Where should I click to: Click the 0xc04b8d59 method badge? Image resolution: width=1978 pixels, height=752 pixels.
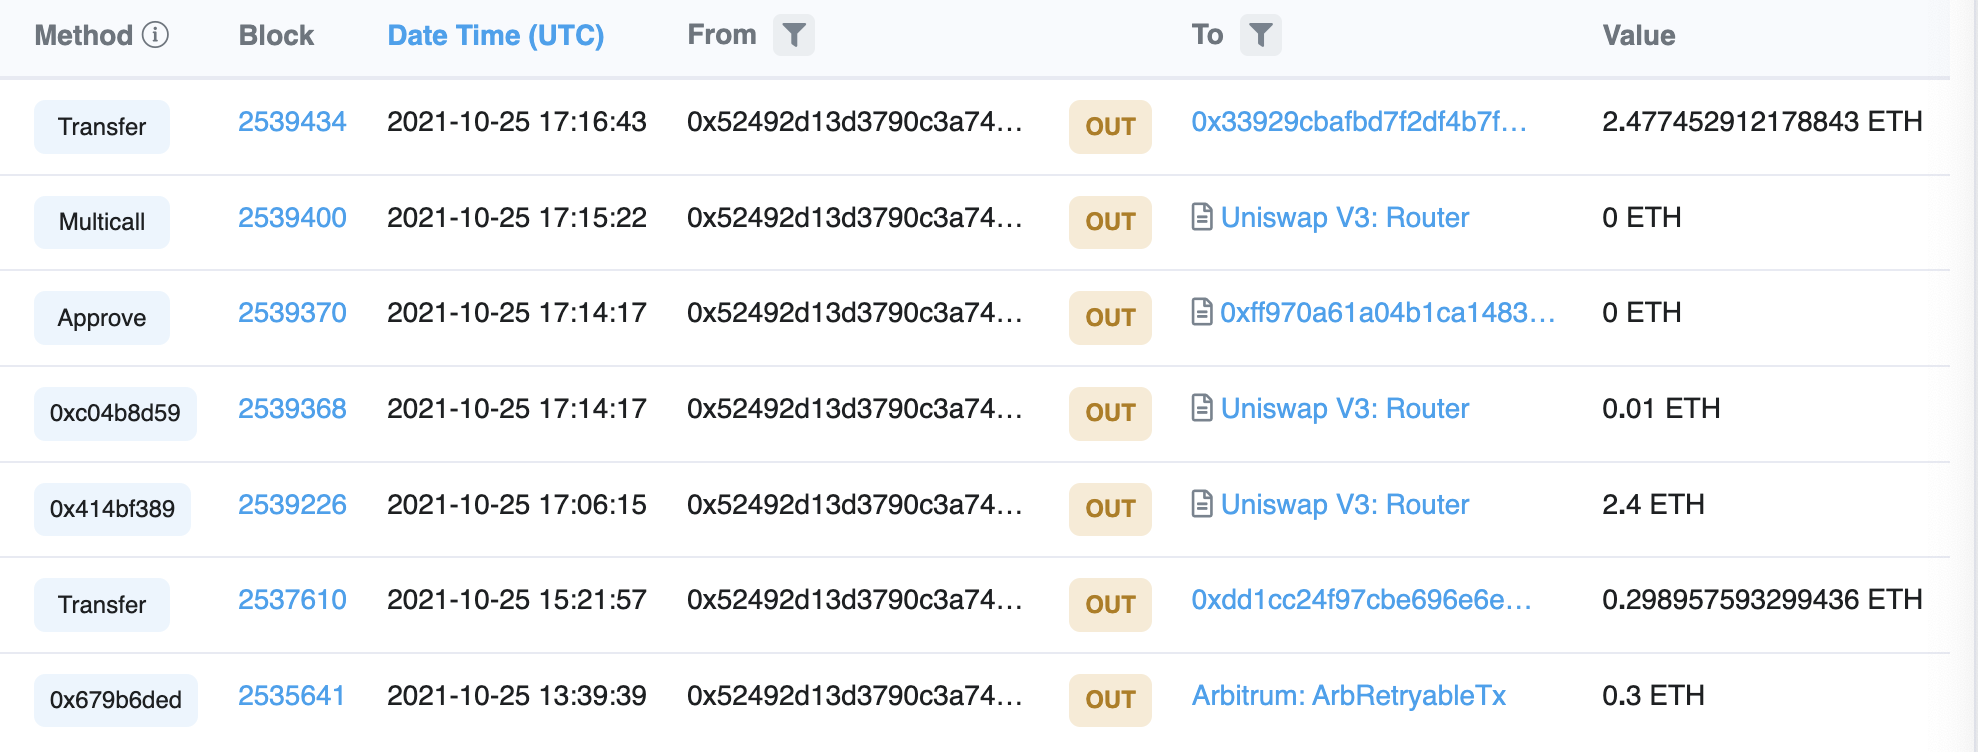click(x=114, y=413)
